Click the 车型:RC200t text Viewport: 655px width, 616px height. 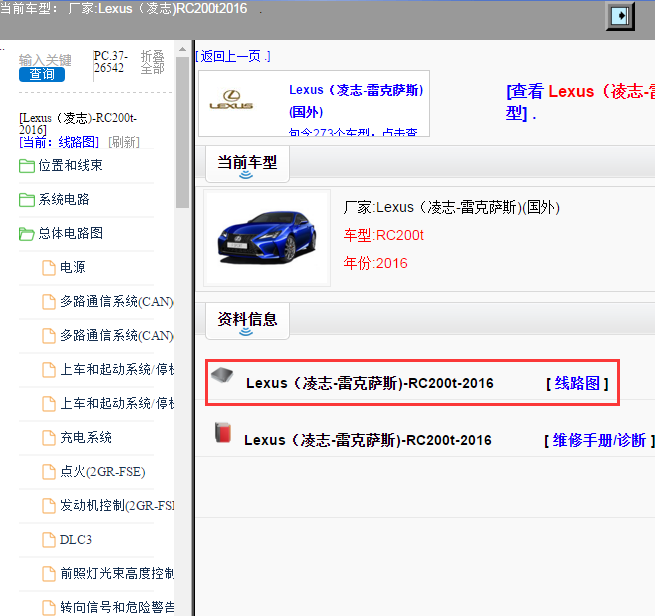pyautogui.click(x=383, y=236)
